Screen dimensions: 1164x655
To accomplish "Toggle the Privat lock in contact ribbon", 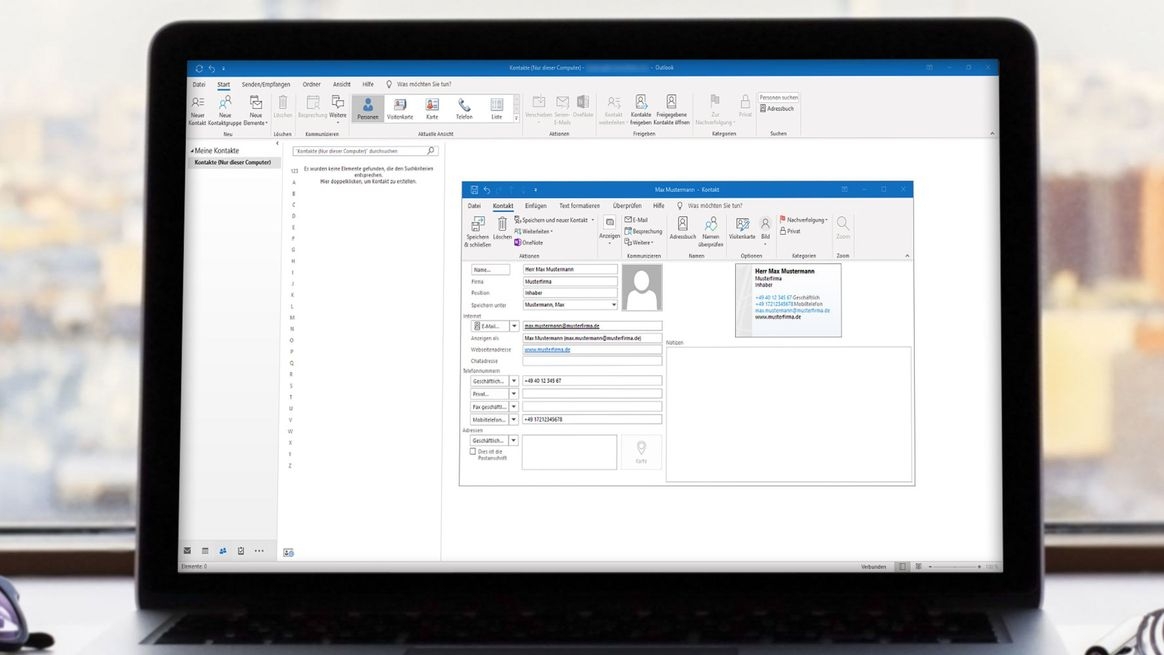I will pos(790,231).
